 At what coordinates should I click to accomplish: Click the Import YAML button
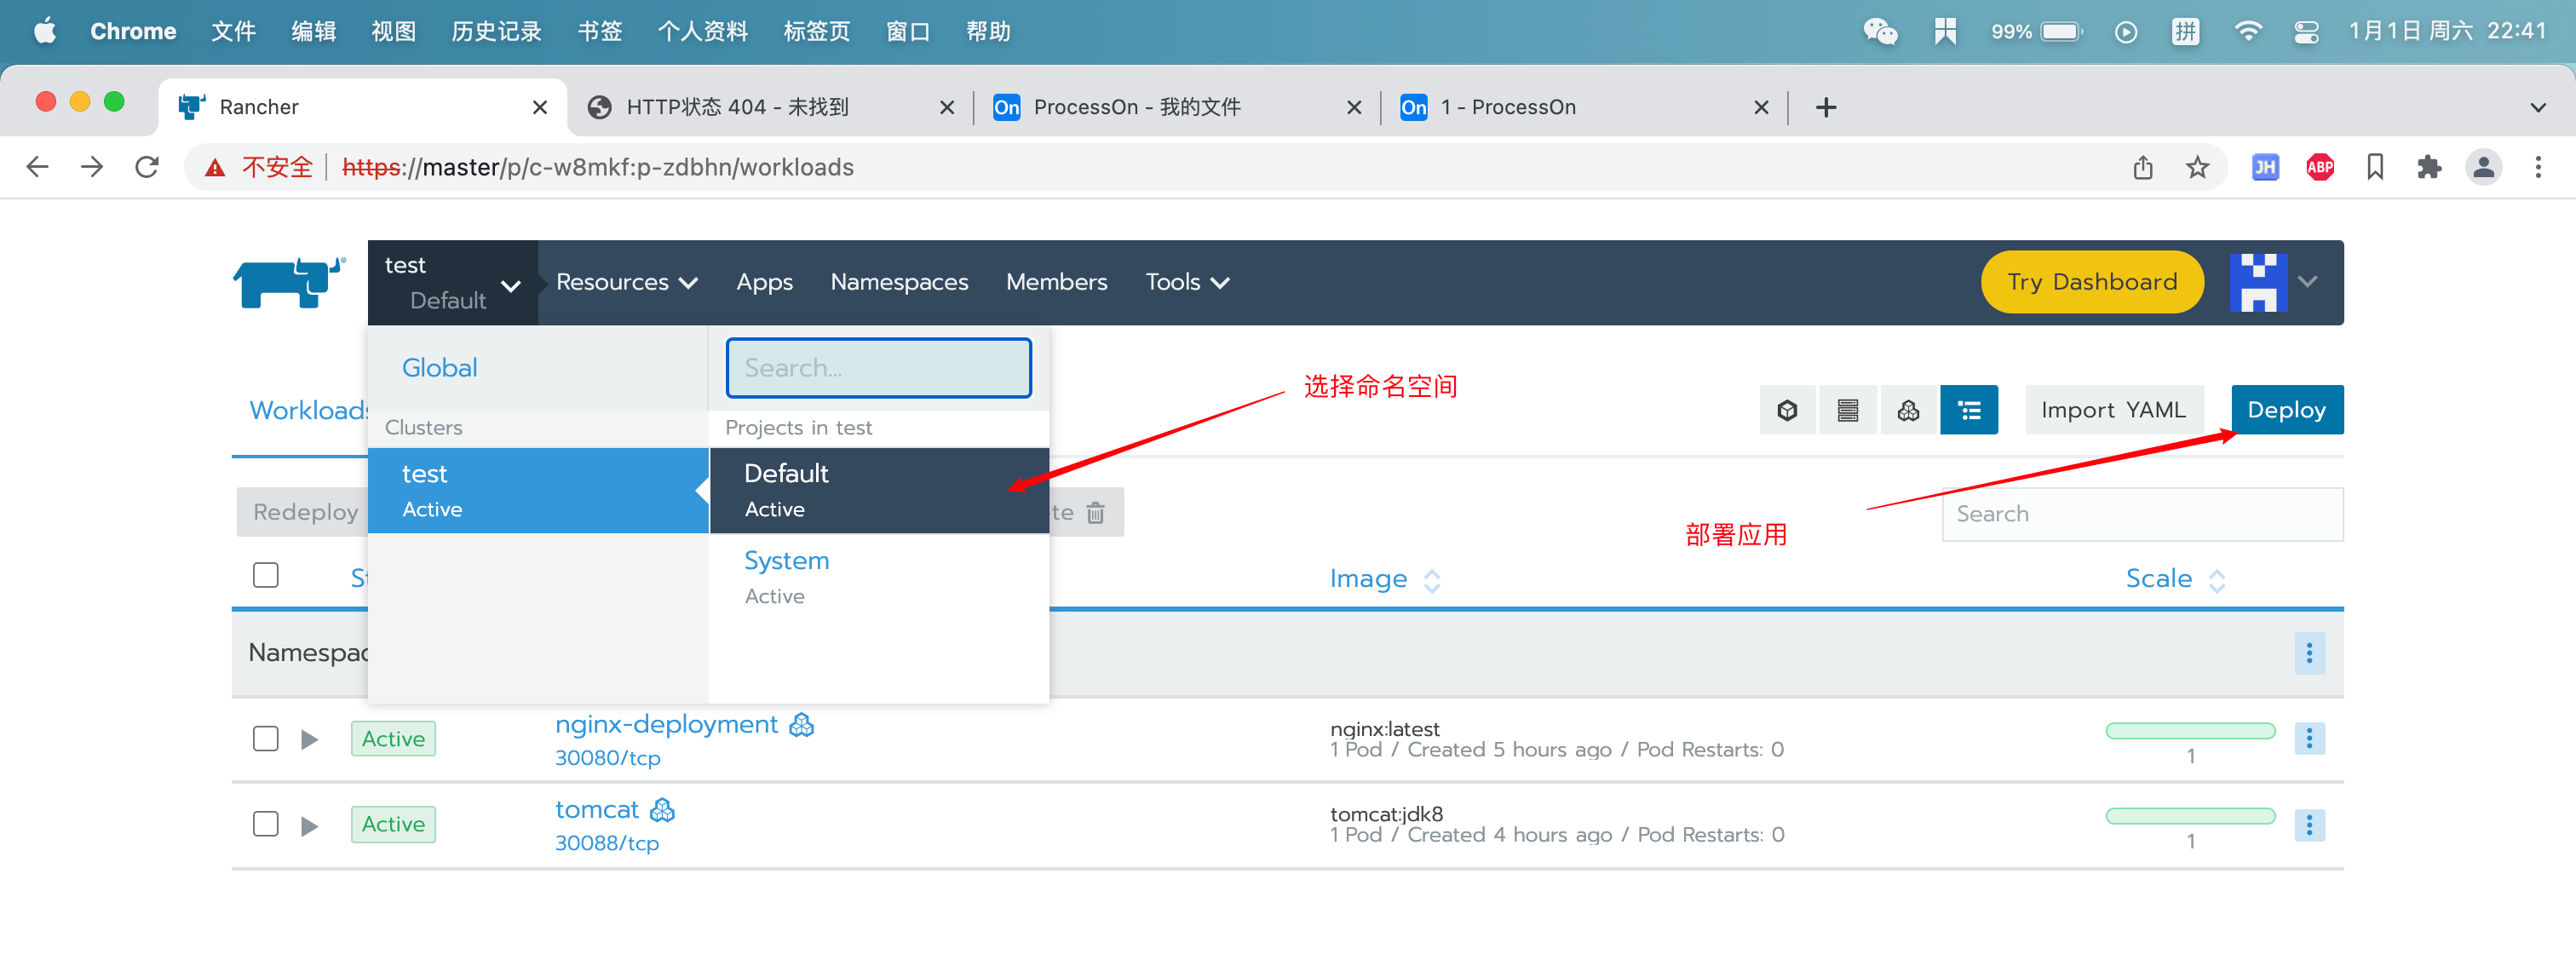[2113, 410]
